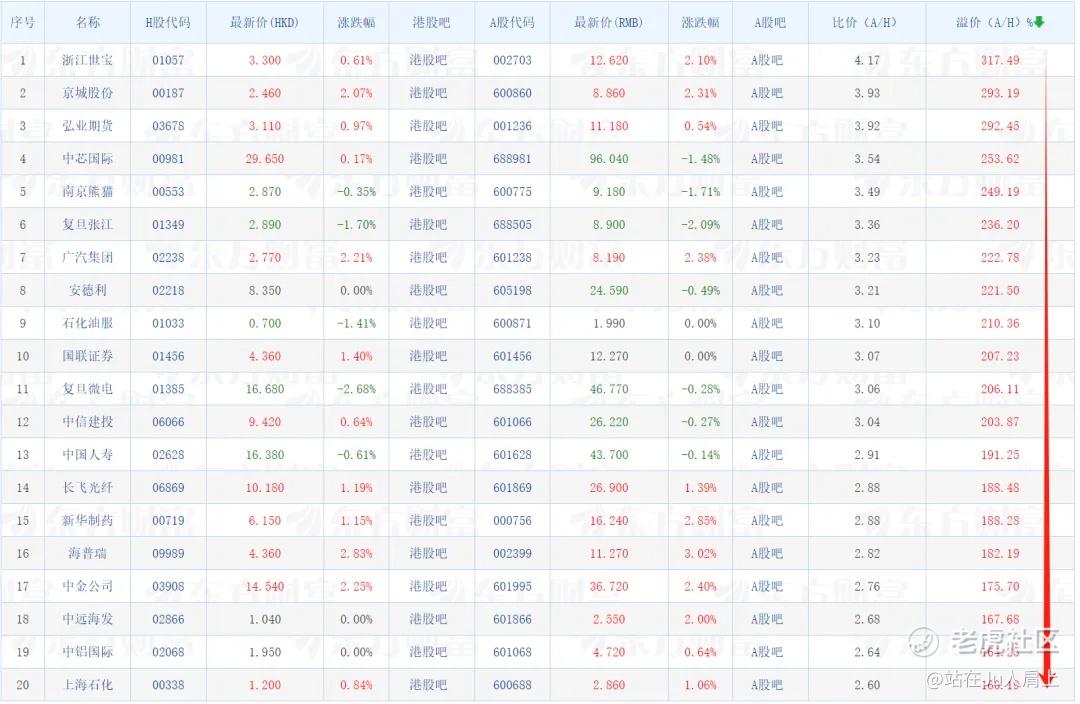1080x704 pixels.
Task: Open the 复旦微电 stock name
Action: pyautogui.click(x=87, y=389)
